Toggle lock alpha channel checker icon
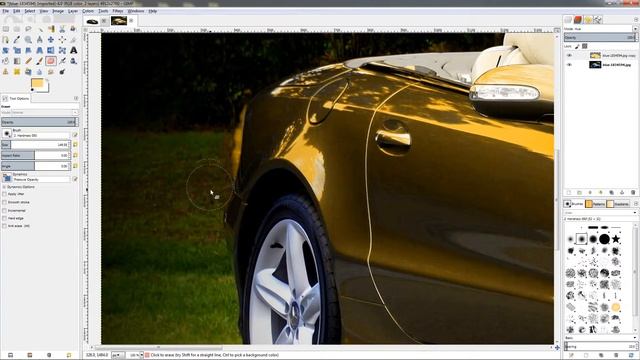Image resolution: width=640 pixels, height=360 pixels. pos(584,46)
